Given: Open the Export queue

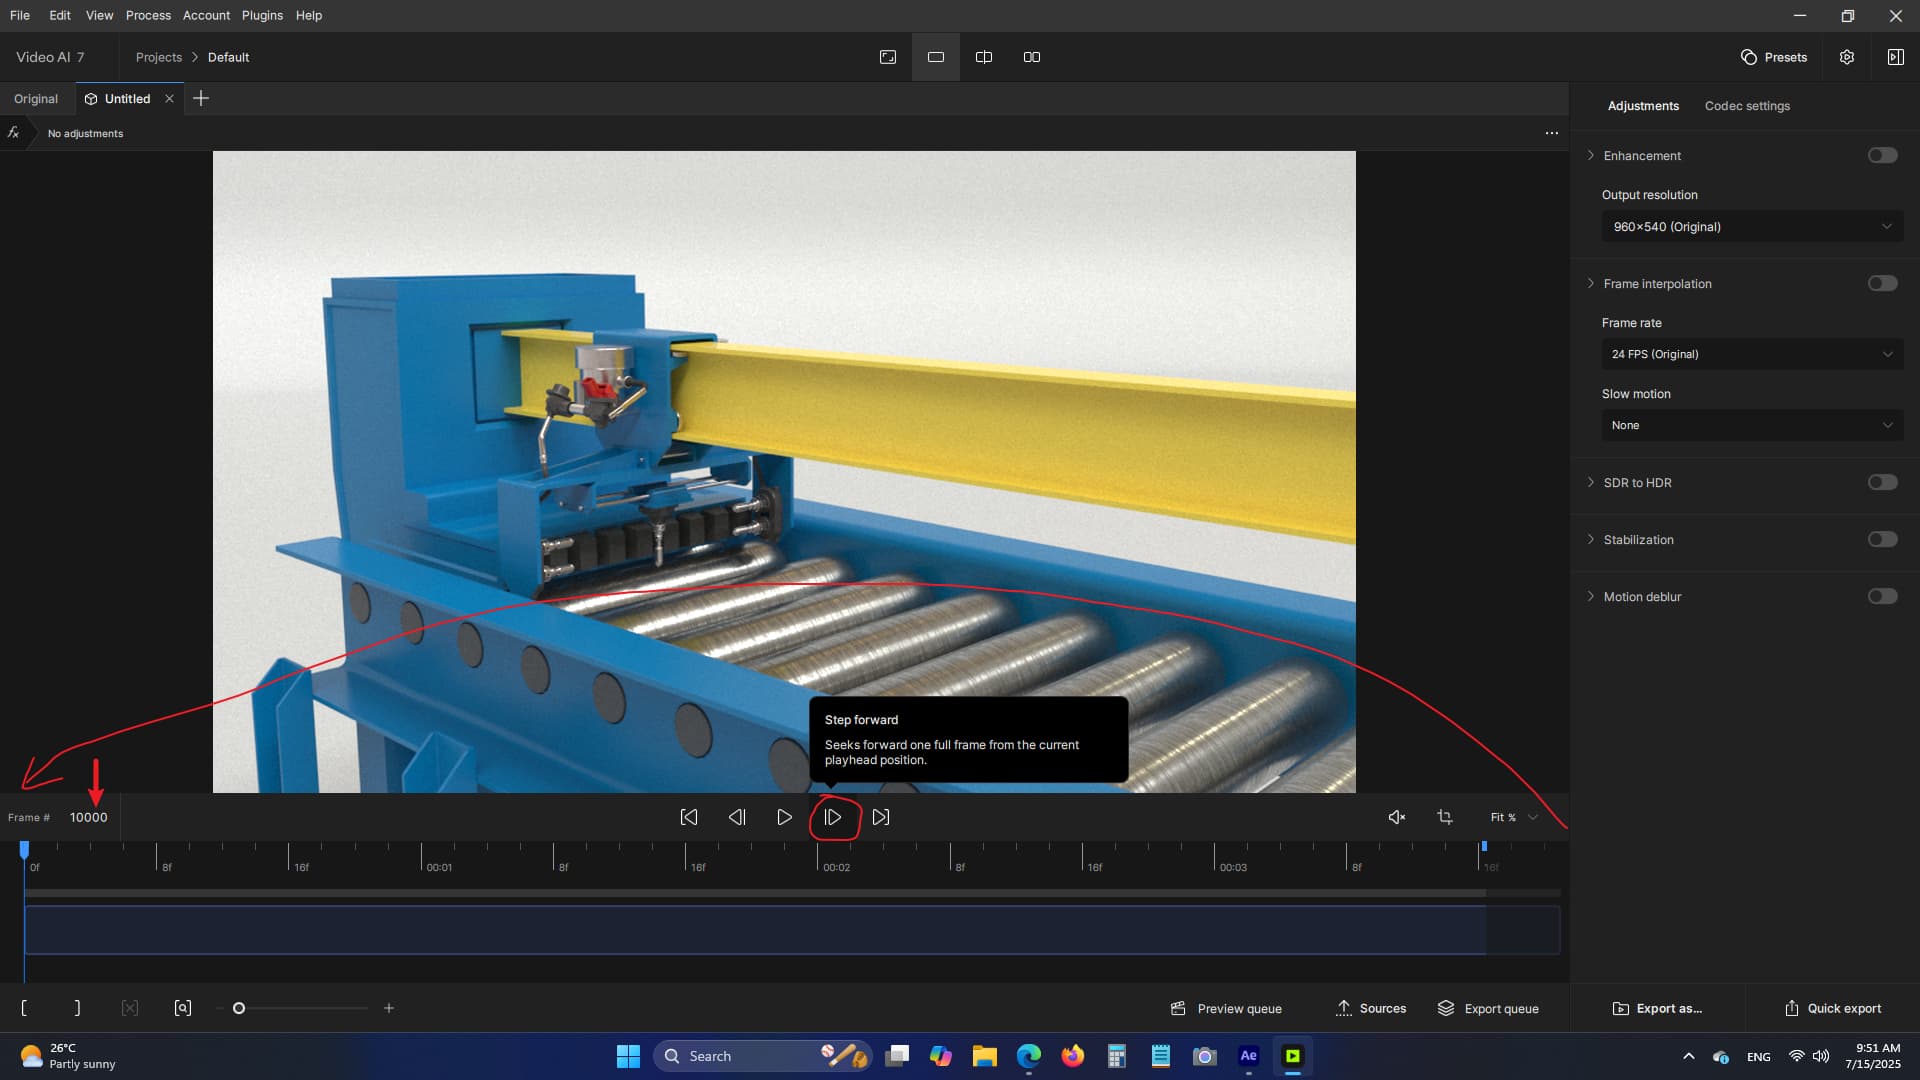Looking at the screenshot, I should [1488, 1008].
